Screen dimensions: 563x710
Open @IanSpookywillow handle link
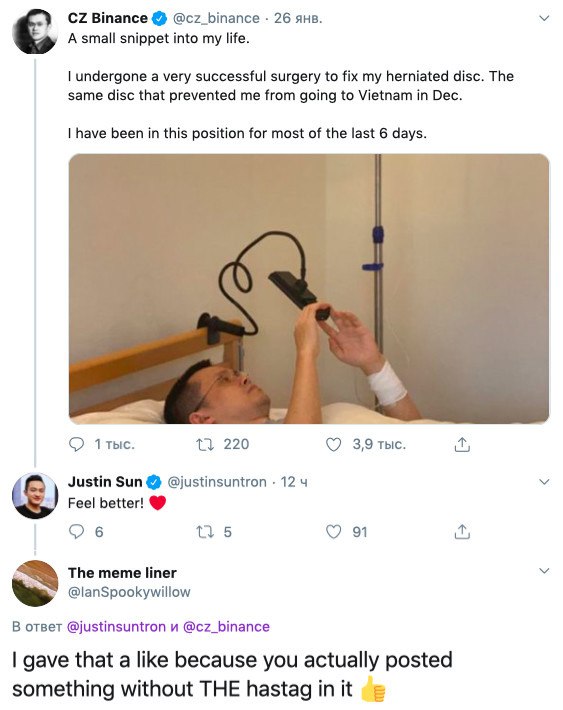129,592
